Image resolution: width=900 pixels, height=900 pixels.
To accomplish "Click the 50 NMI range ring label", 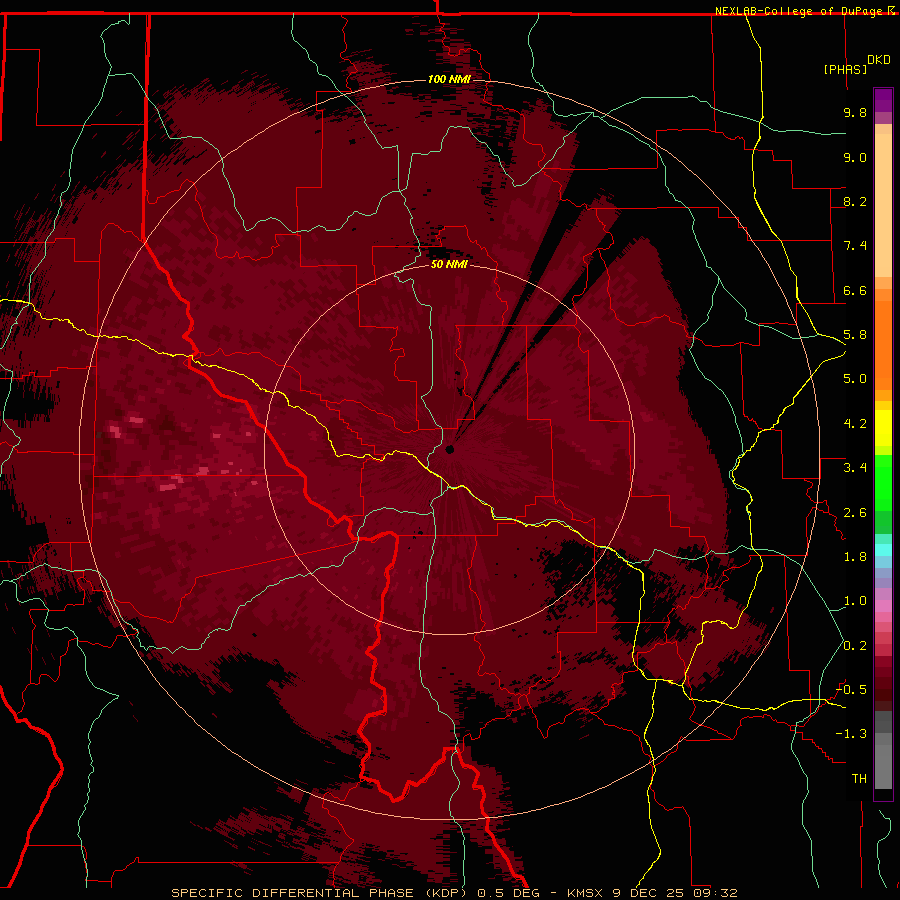I will pos(449,264).
